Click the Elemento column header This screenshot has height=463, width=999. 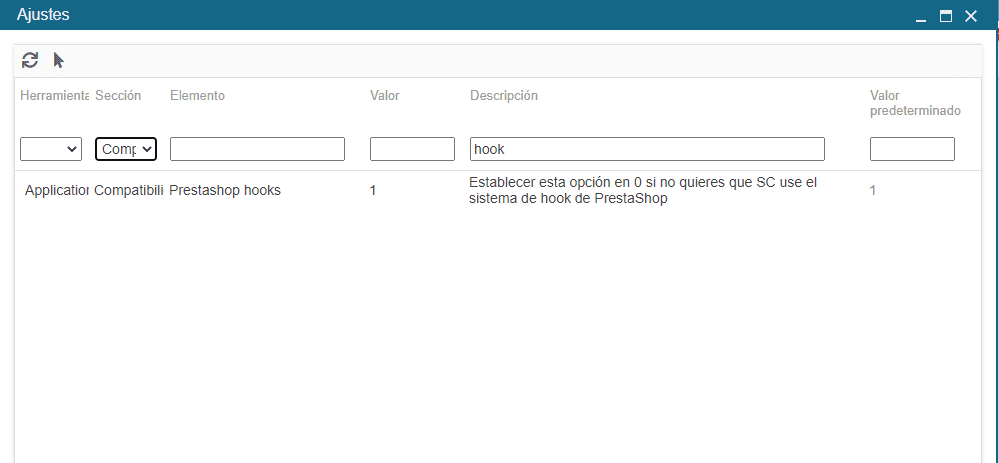point(197,96)
